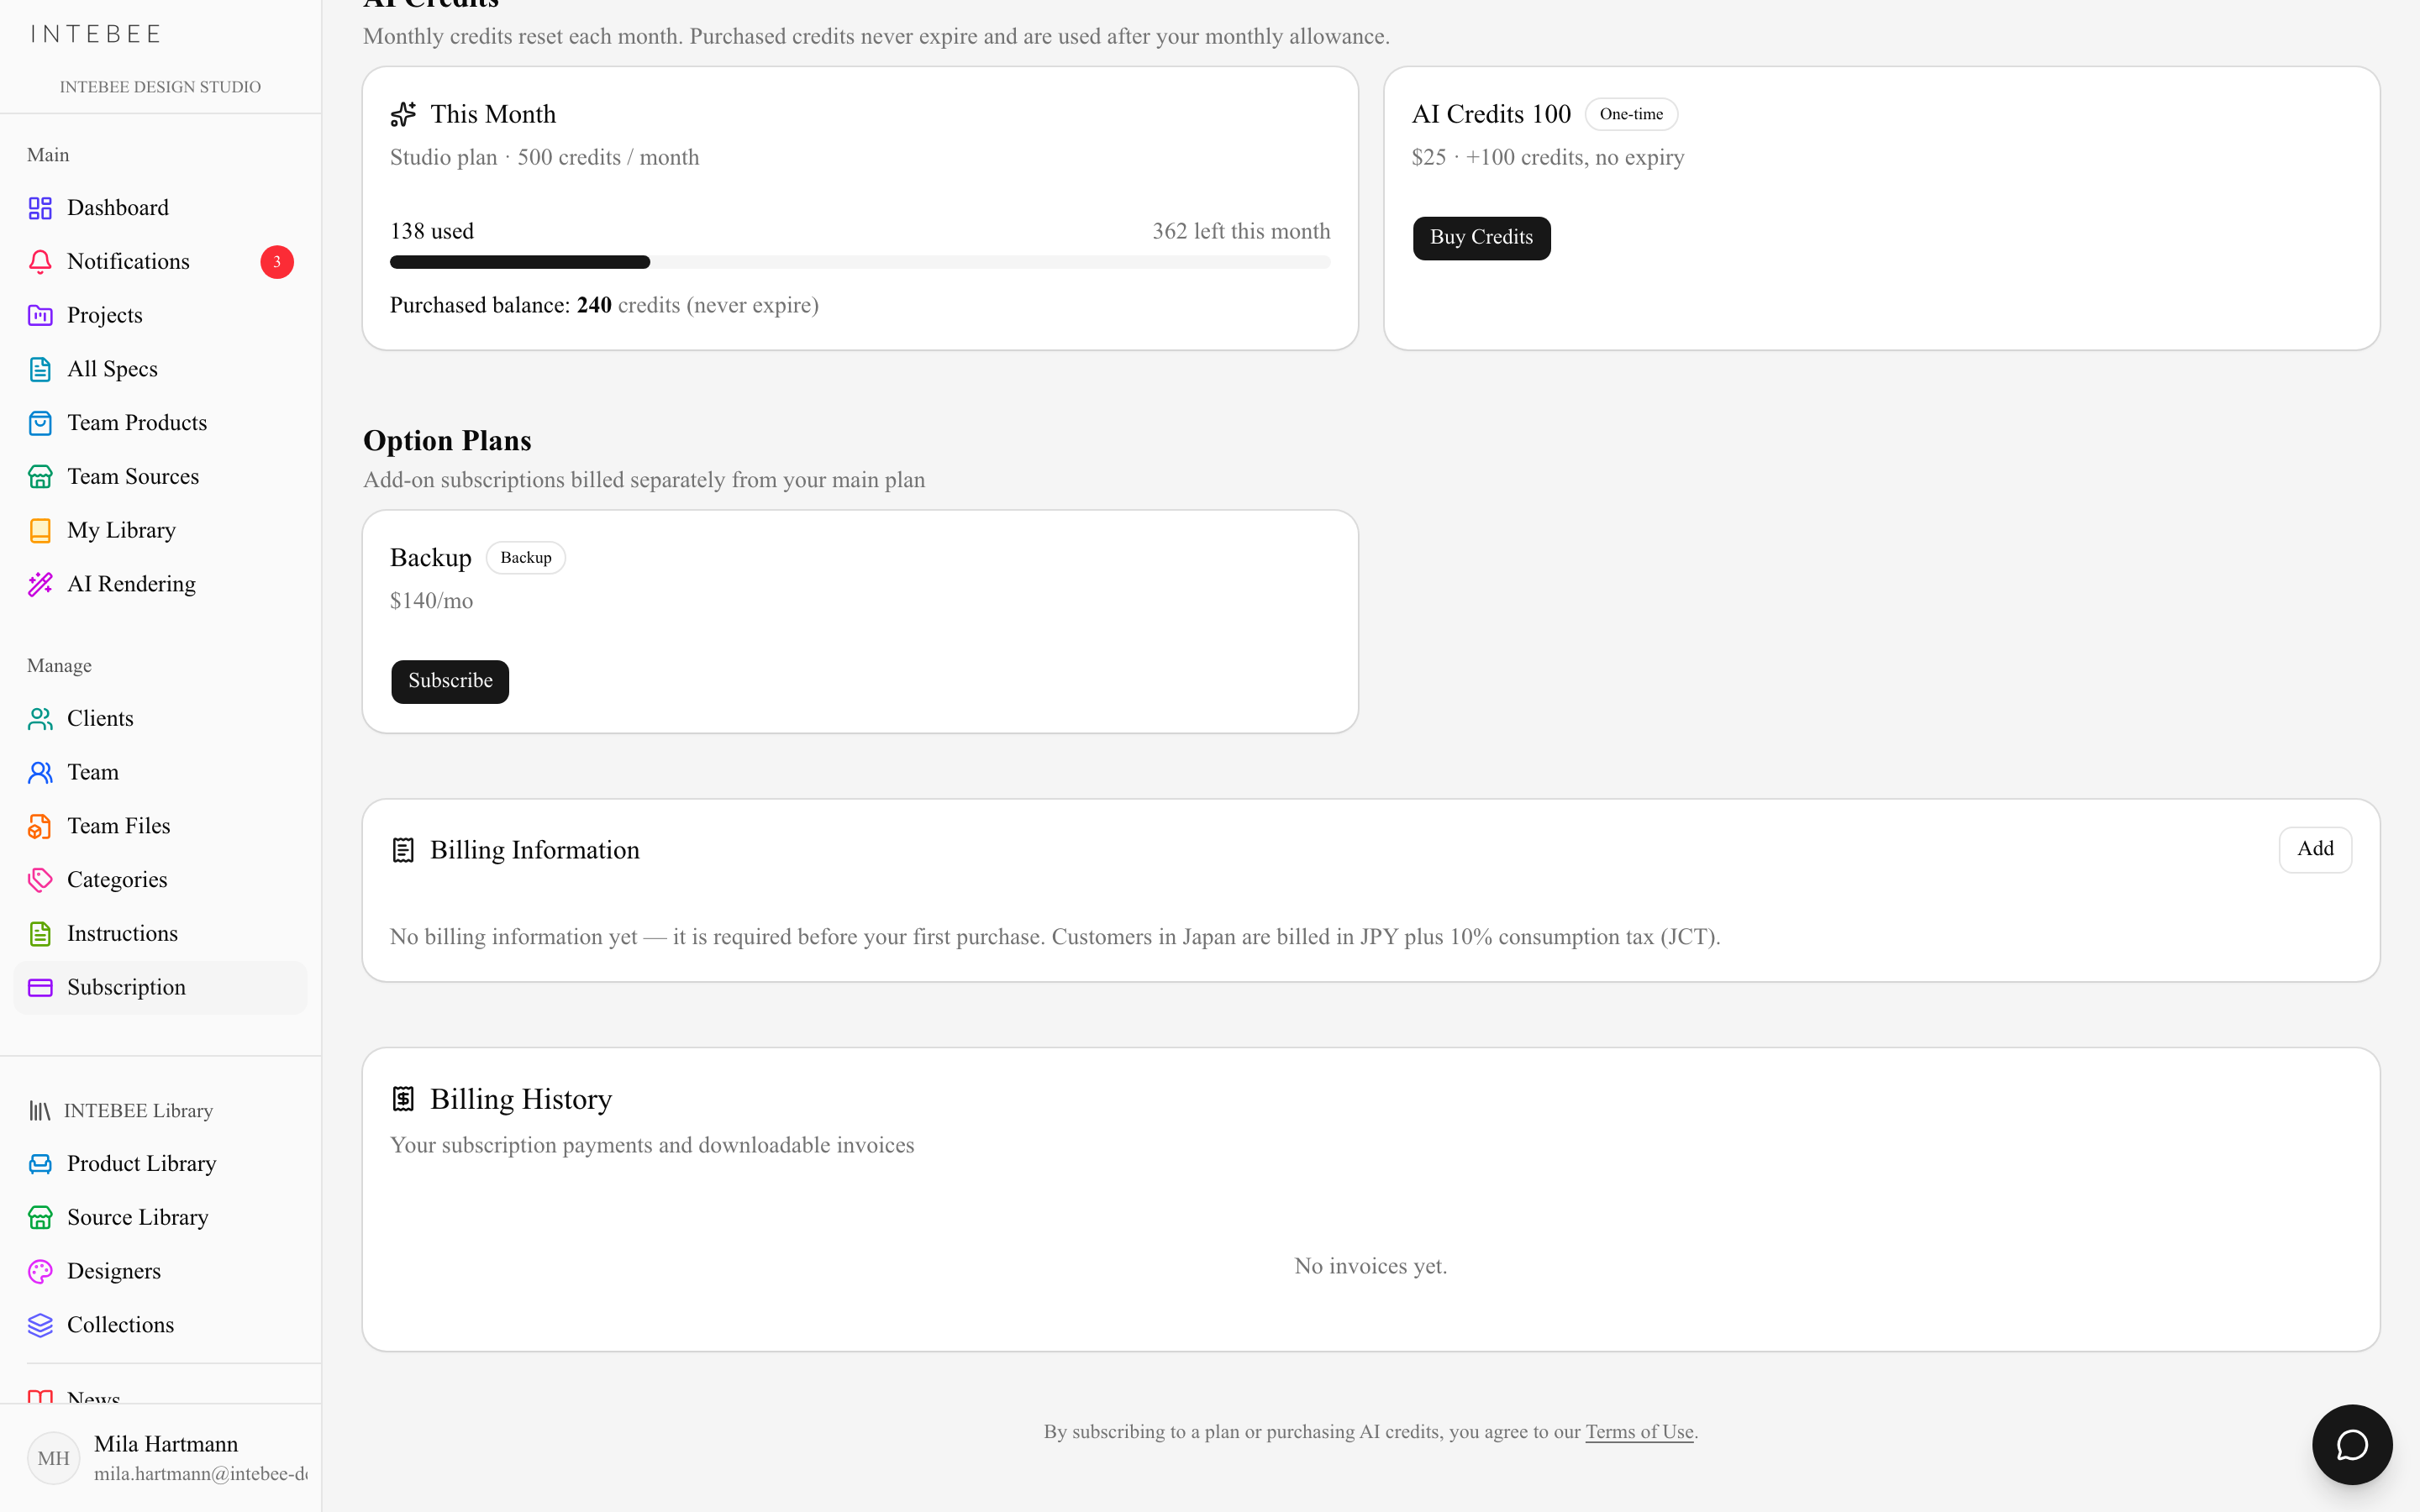Click the Notifications bell icon
This screenshot has height=1512, width=2420.
point(40,262)
